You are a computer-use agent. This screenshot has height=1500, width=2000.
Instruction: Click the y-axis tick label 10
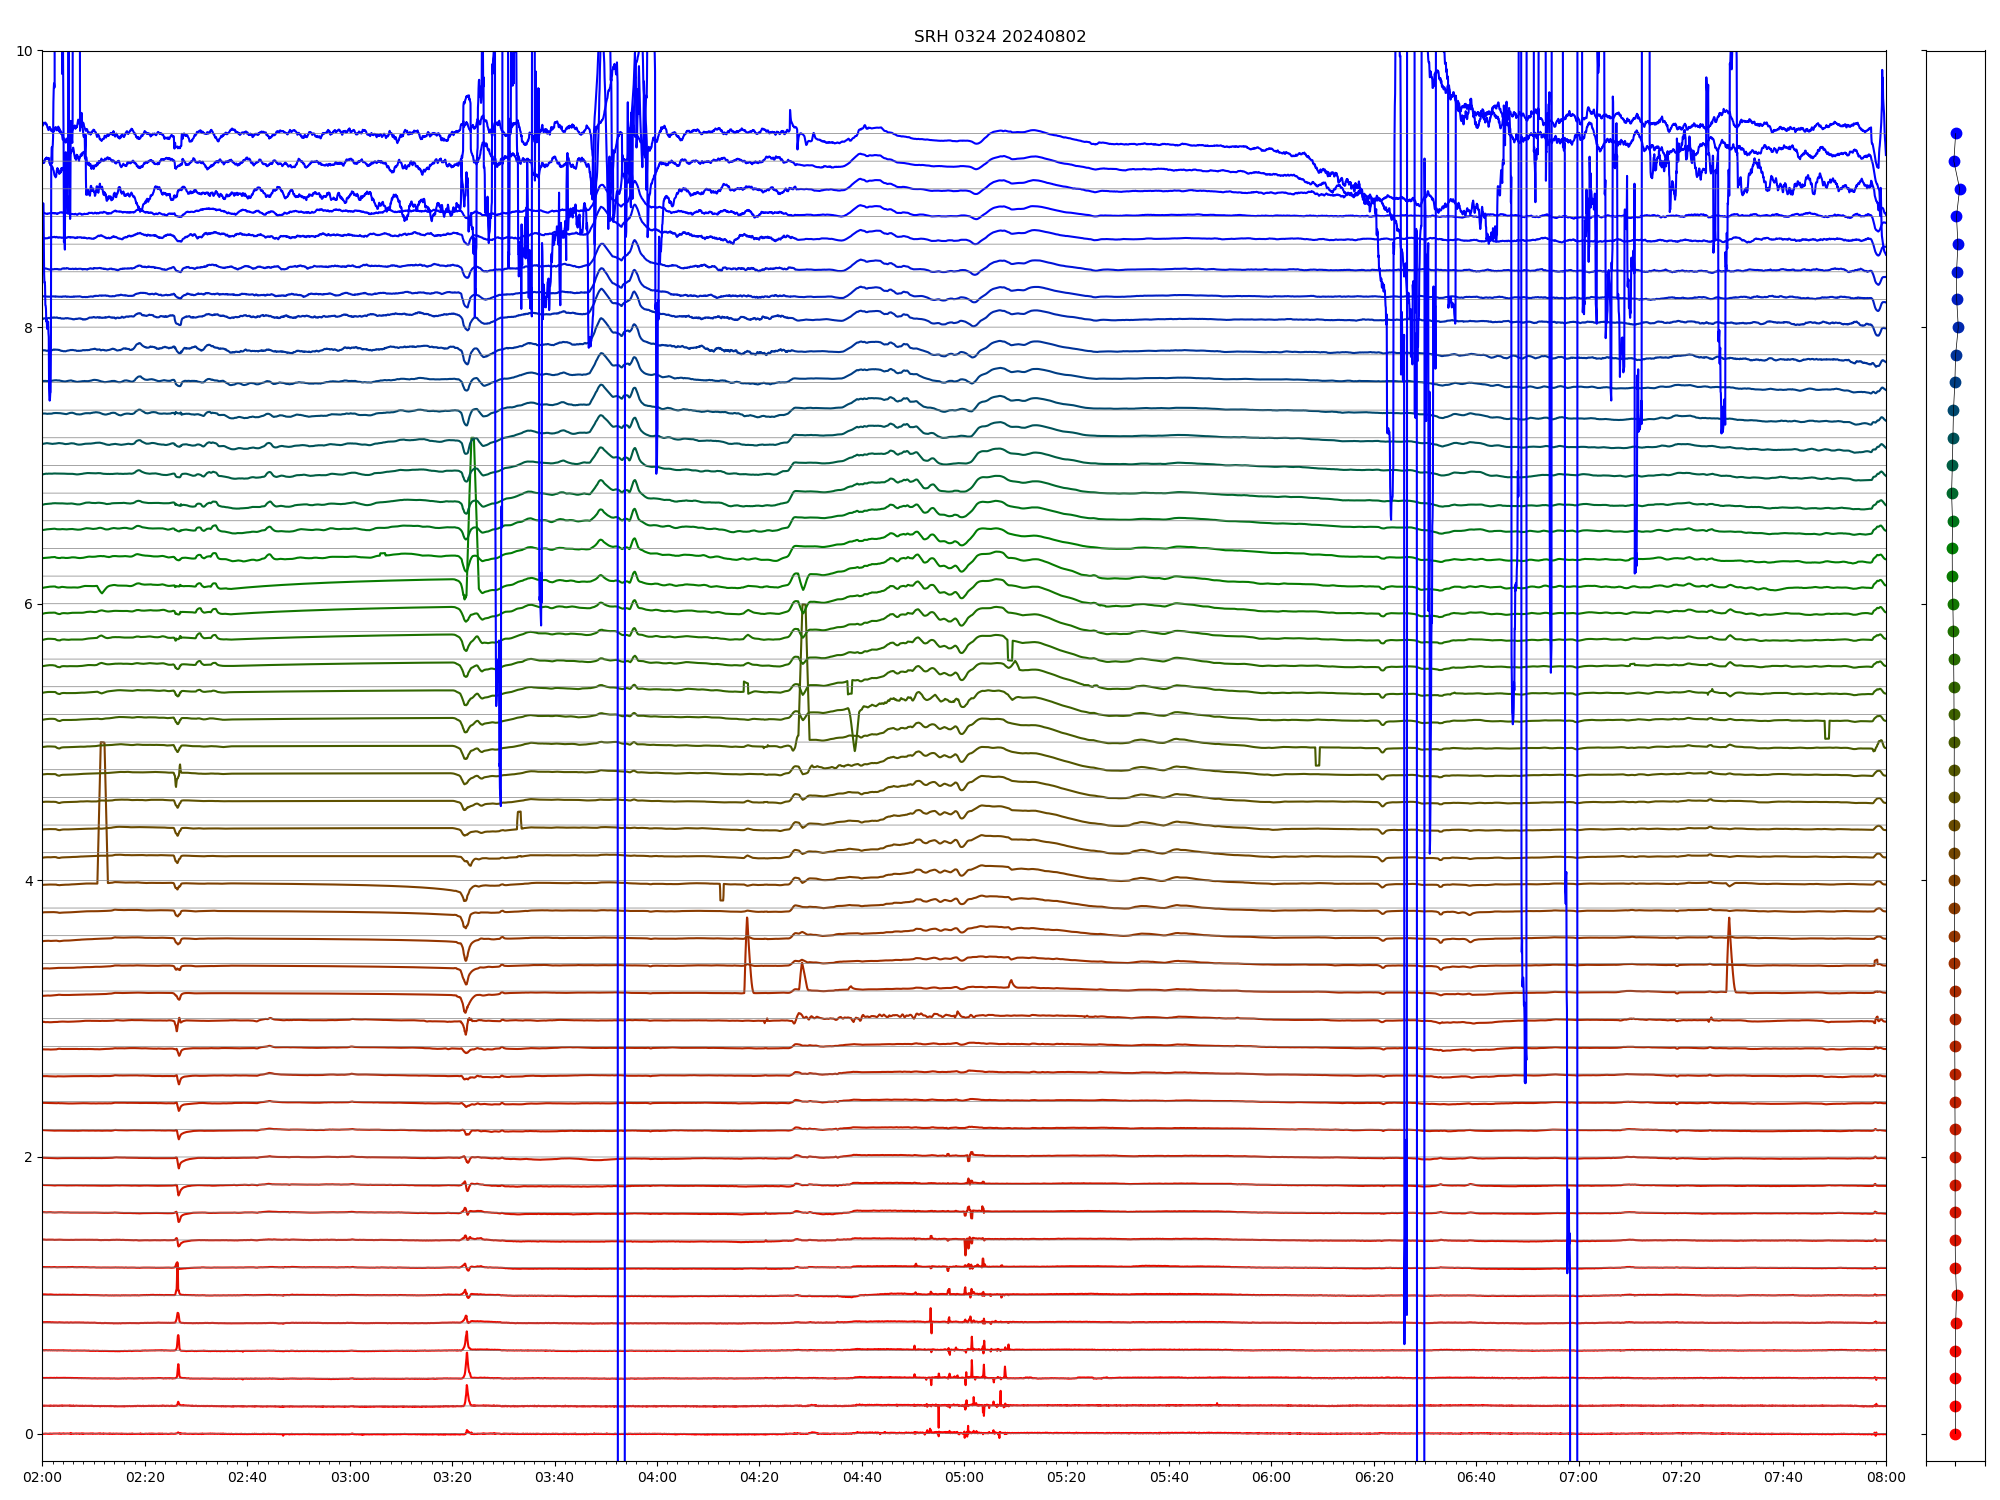[x=25, y=51]
